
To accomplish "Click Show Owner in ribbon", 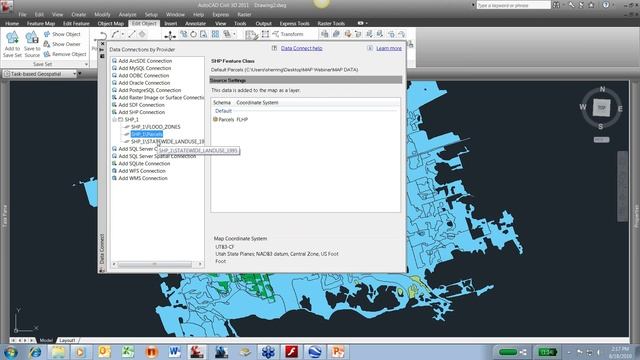I will (62, 44).
